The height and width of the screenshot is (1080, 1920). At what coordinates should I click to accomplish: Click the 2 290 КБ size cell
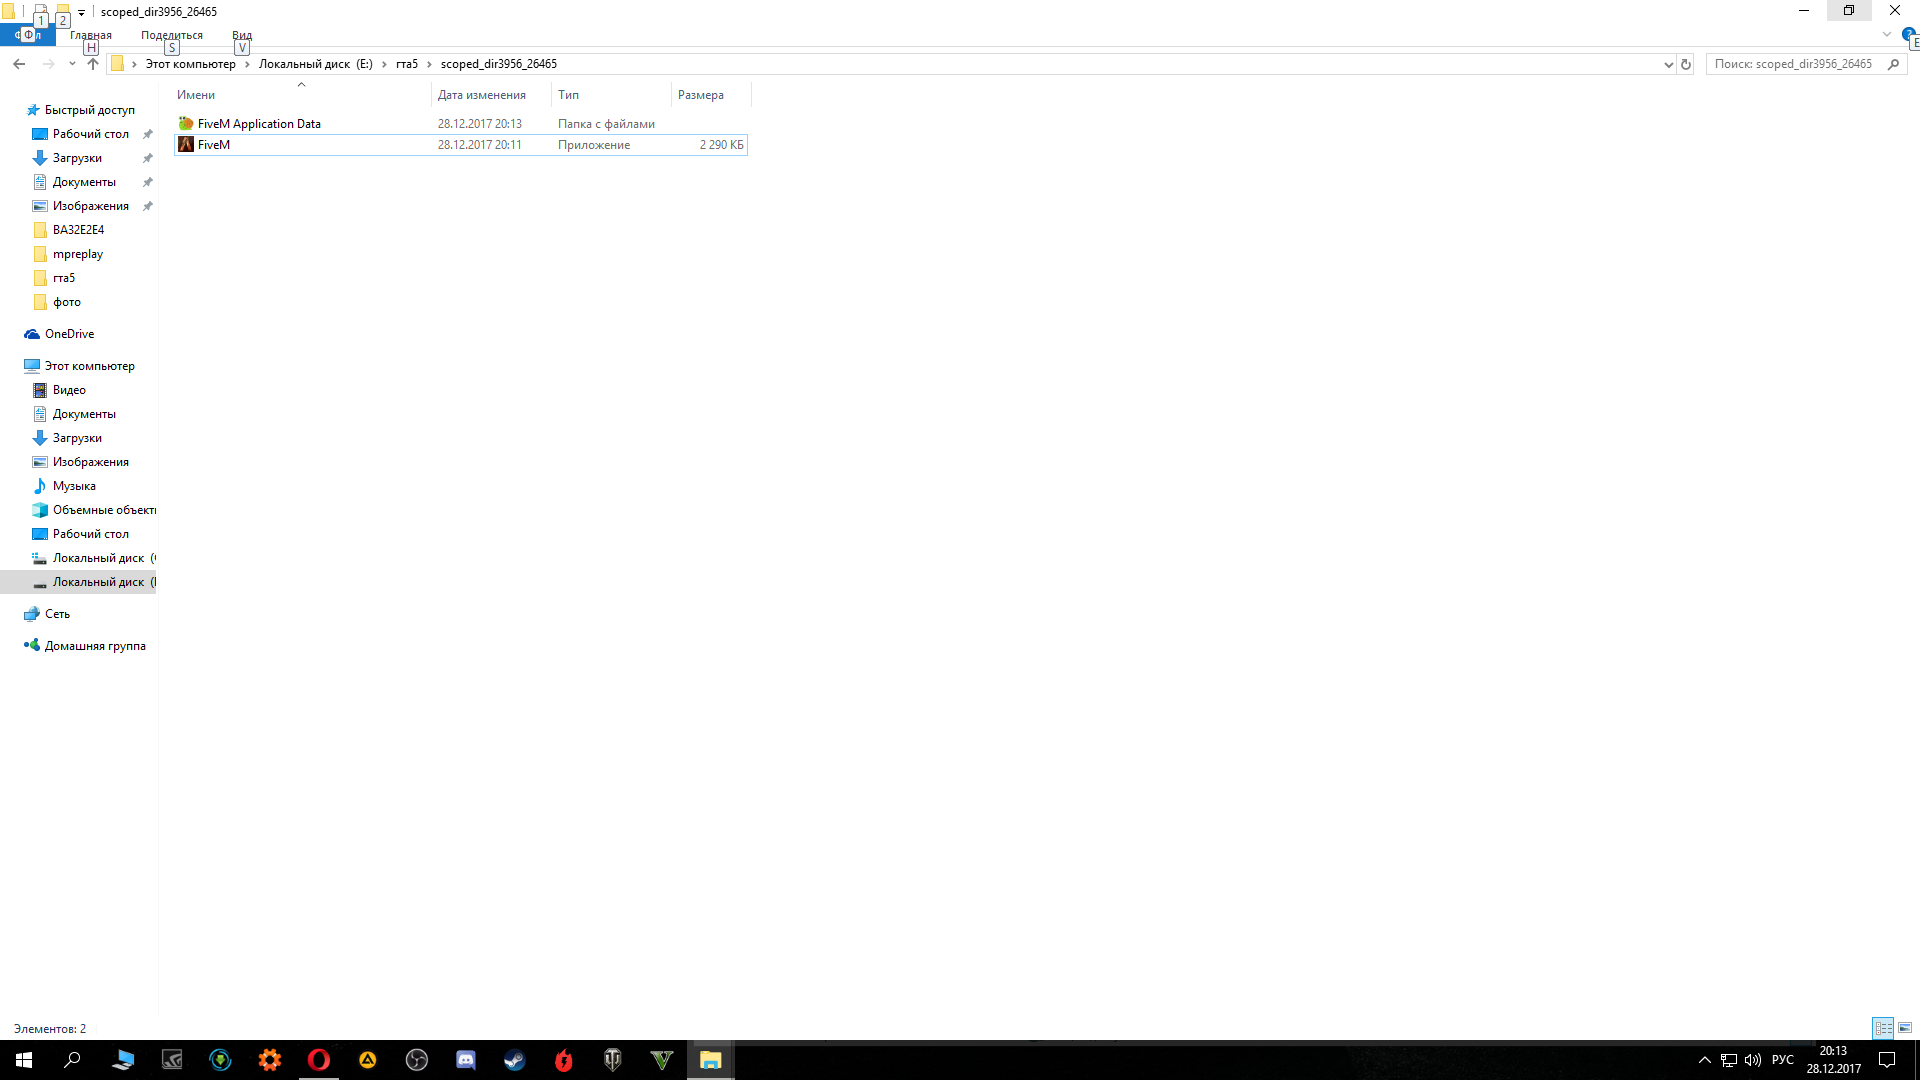pos(721,145)
